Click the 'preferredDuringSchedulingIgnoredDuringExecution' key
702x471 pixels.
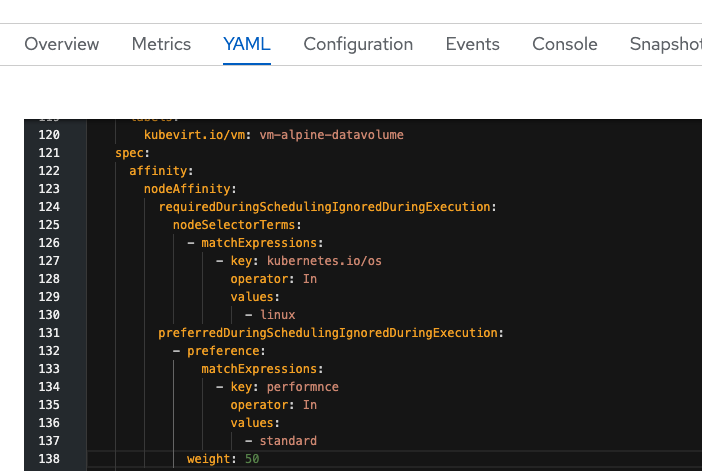pyautogui.click(x=328, y=332)
